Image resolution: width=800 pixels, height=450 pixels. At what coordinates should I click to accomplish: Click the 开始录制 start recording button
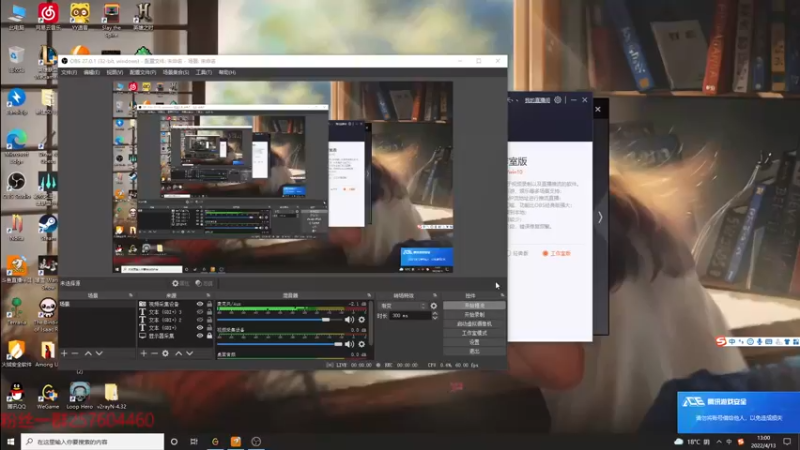point(474,315)
